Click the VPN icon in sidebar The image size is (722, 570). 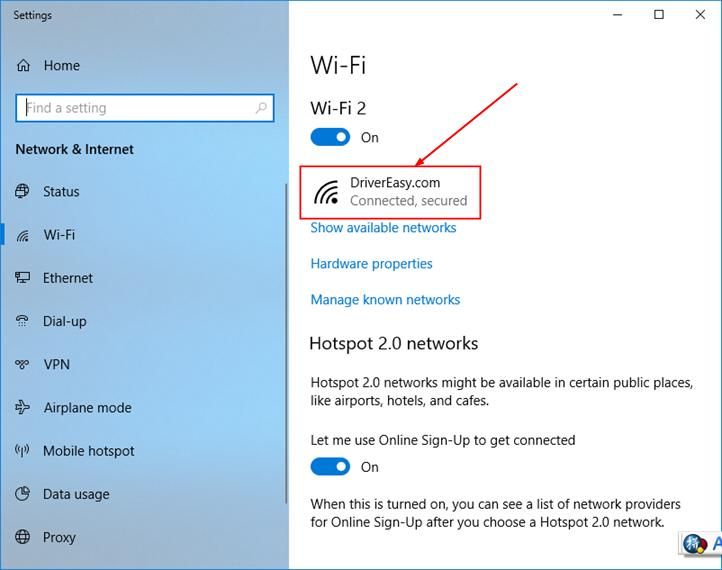click(23, 365)
